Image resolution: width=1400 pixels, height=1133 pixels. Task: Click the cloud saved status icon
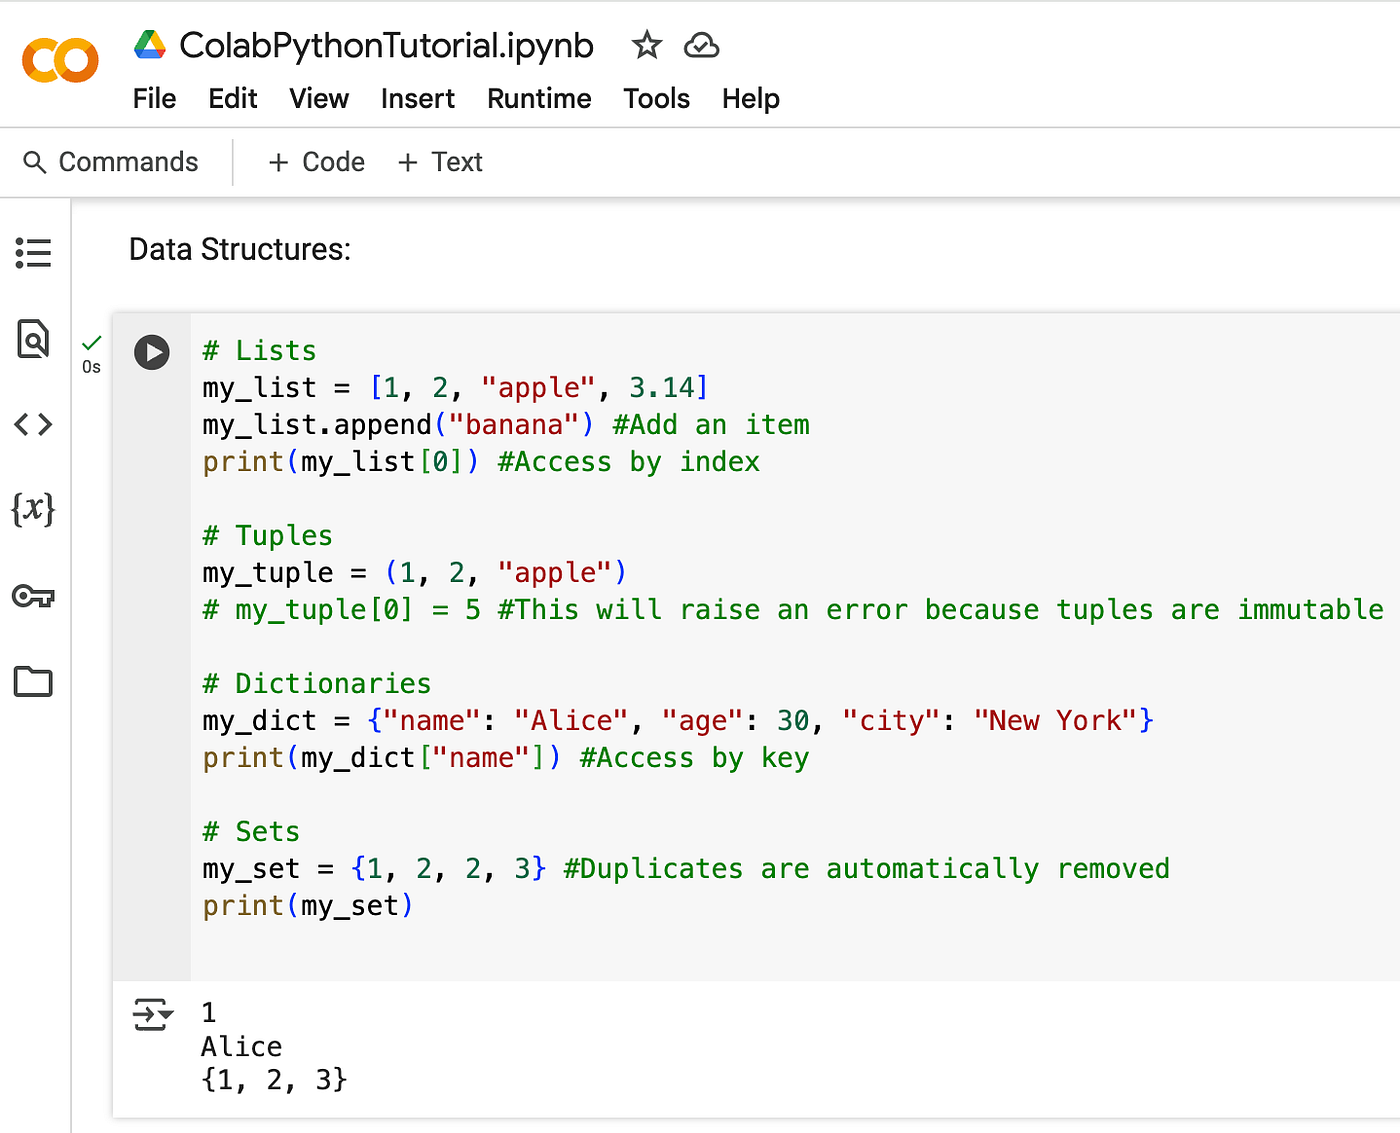[x=701, y=45]
